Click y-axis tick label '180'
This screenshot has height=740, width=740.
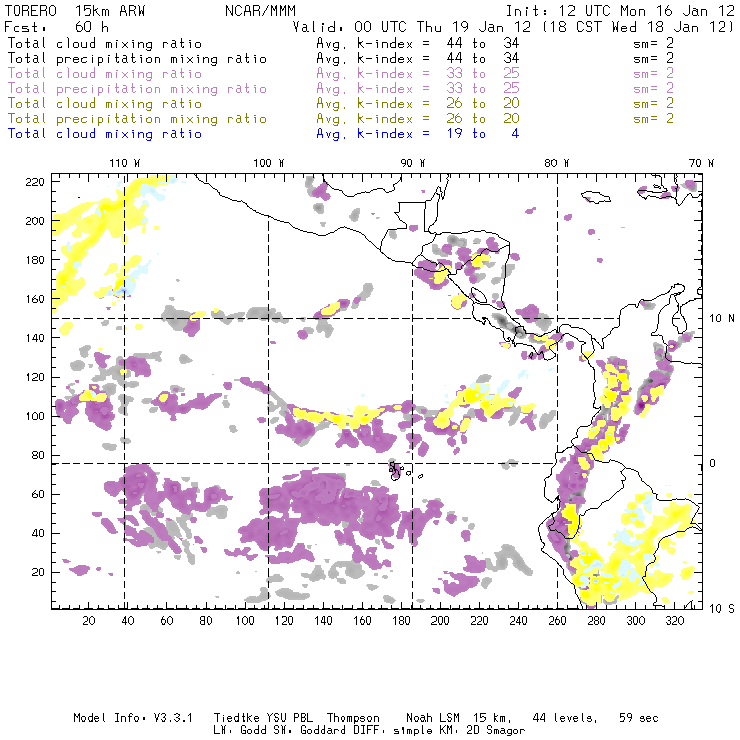tap(35, 260)
